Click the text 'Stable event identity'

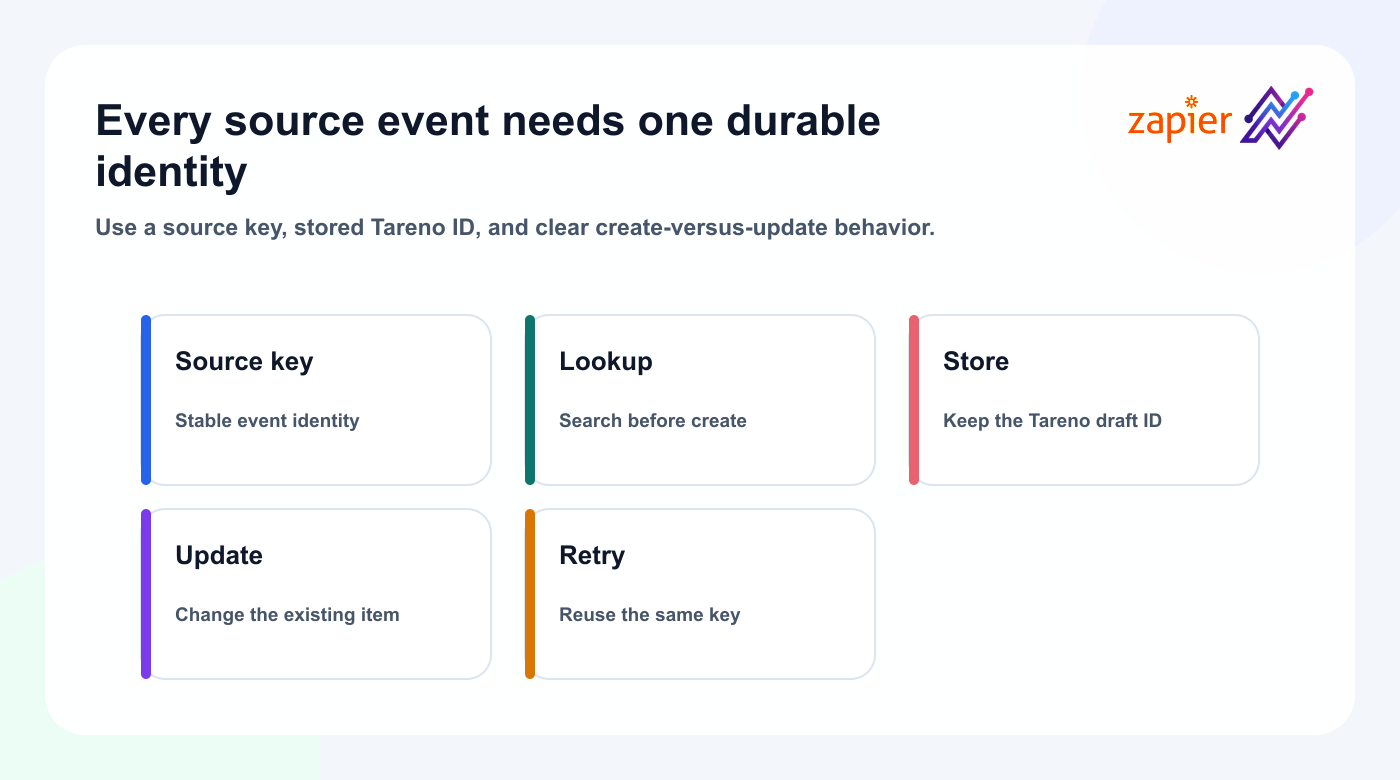pos(267,421)
